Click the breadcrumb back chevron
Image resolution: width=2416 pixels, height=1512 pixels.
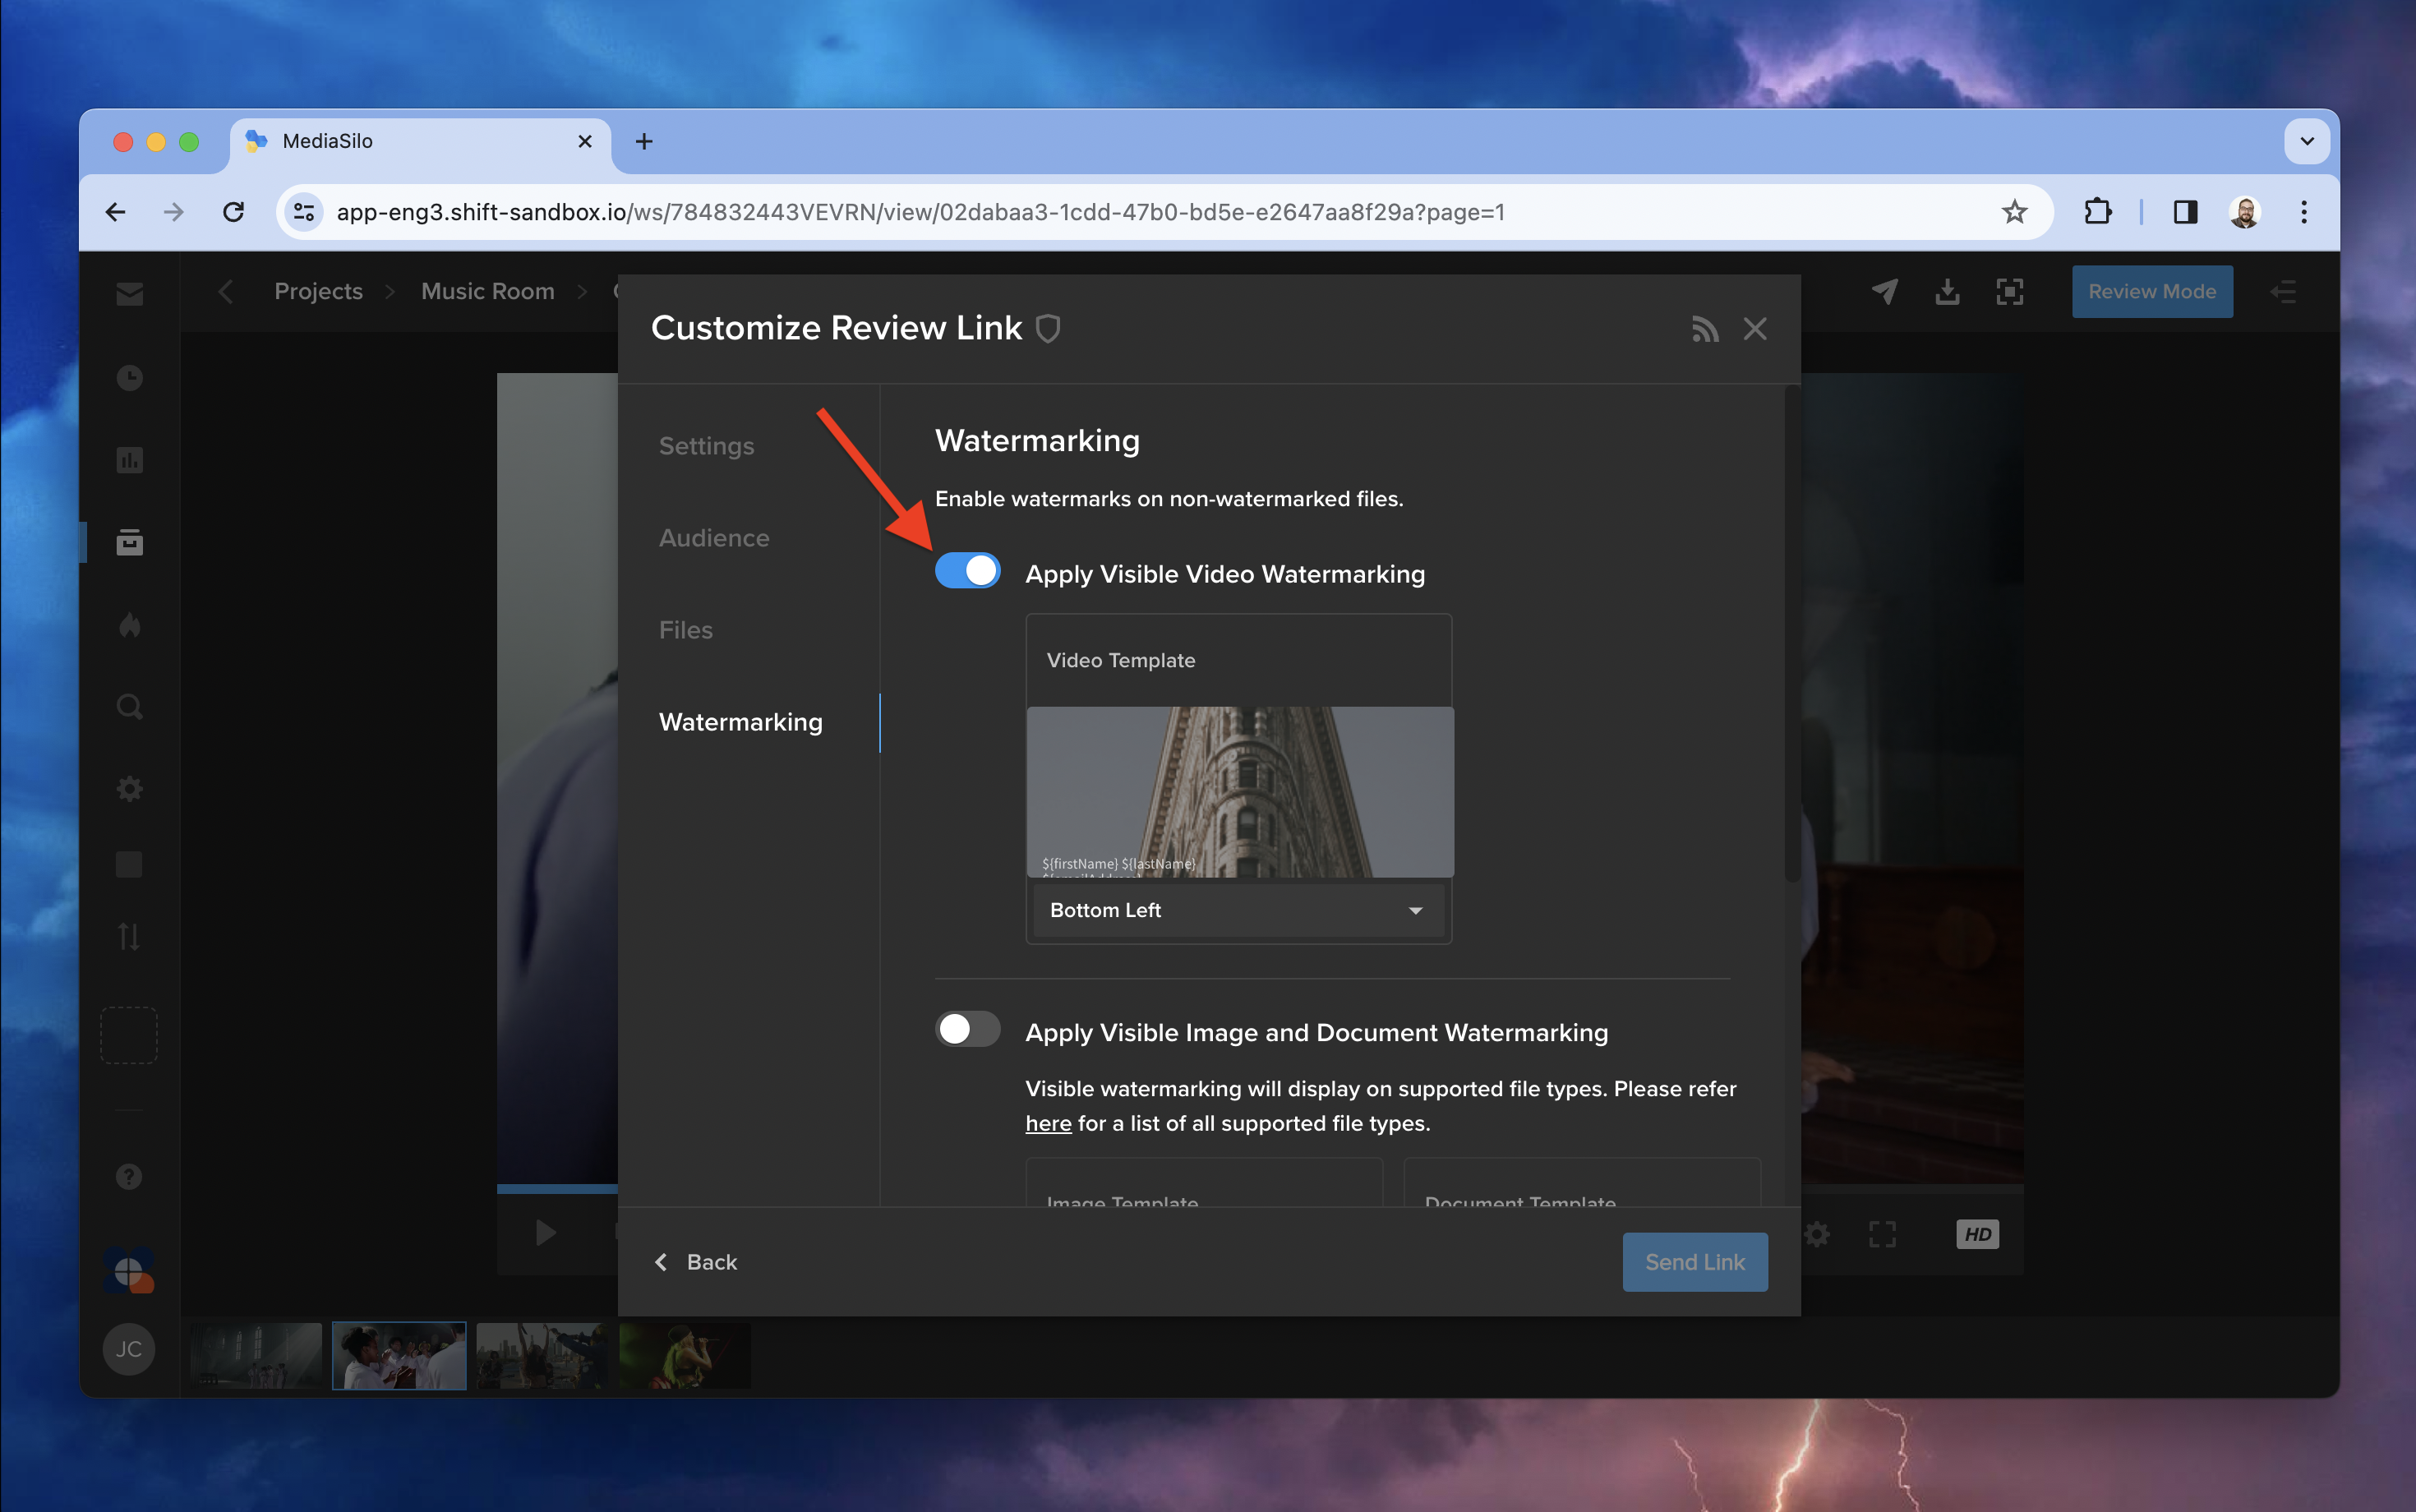click(225, 292)
